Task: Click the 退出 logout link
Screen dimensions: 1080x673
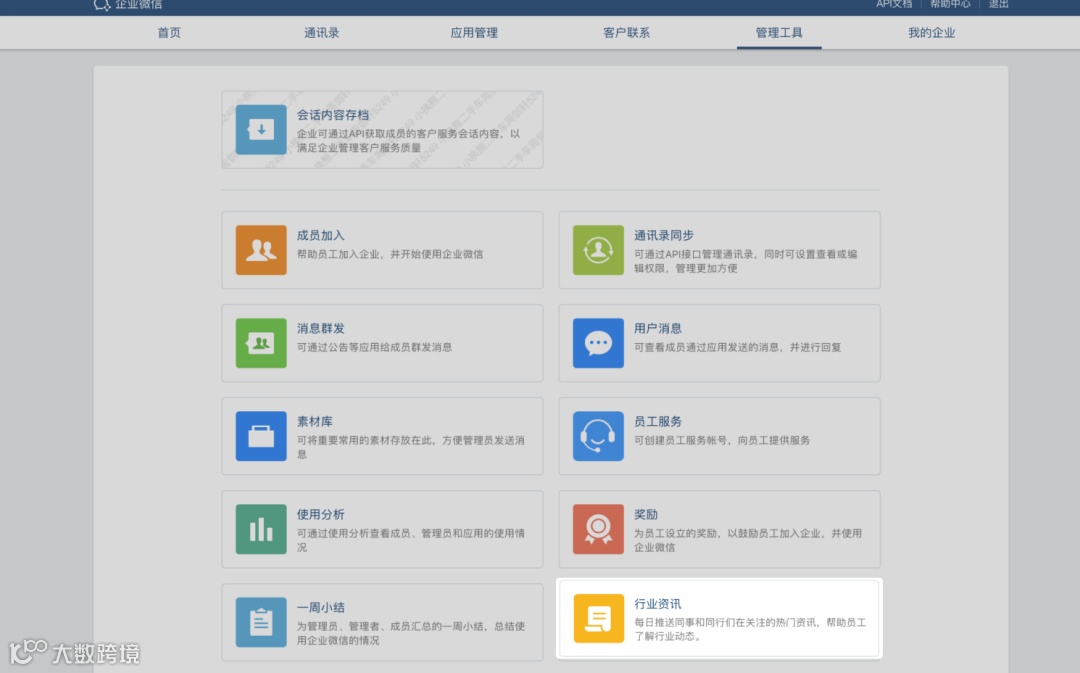Action: (998, 4)
